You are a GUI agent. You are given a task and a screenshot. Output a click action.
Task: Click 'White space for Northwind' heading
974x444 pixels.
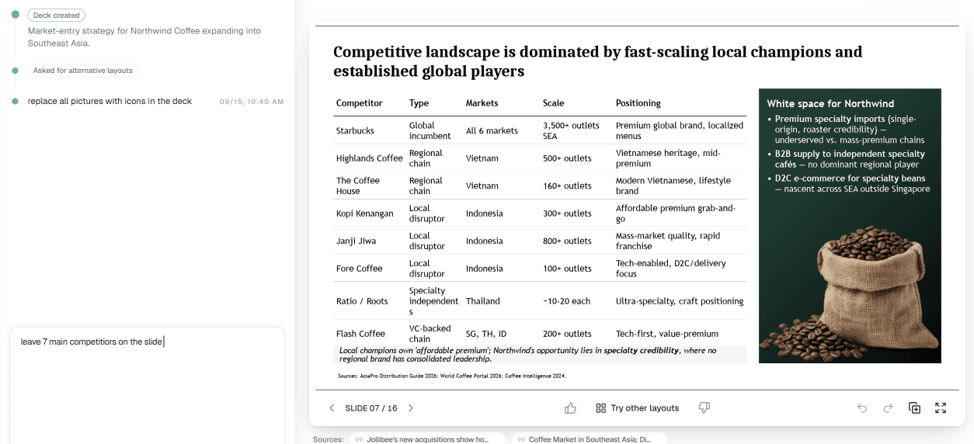(830, 104)
